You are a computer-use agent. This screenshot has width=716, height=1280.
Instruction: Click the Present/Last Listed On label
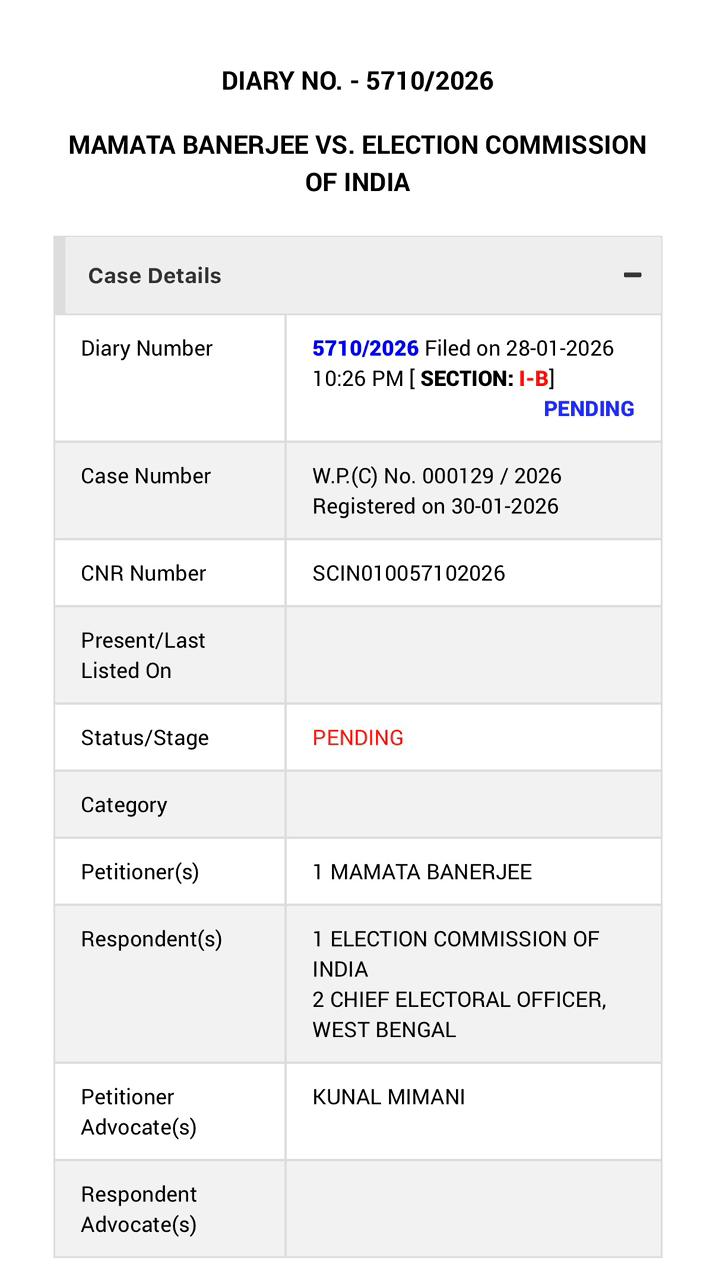pyautogui.click(x=143, y=655)
